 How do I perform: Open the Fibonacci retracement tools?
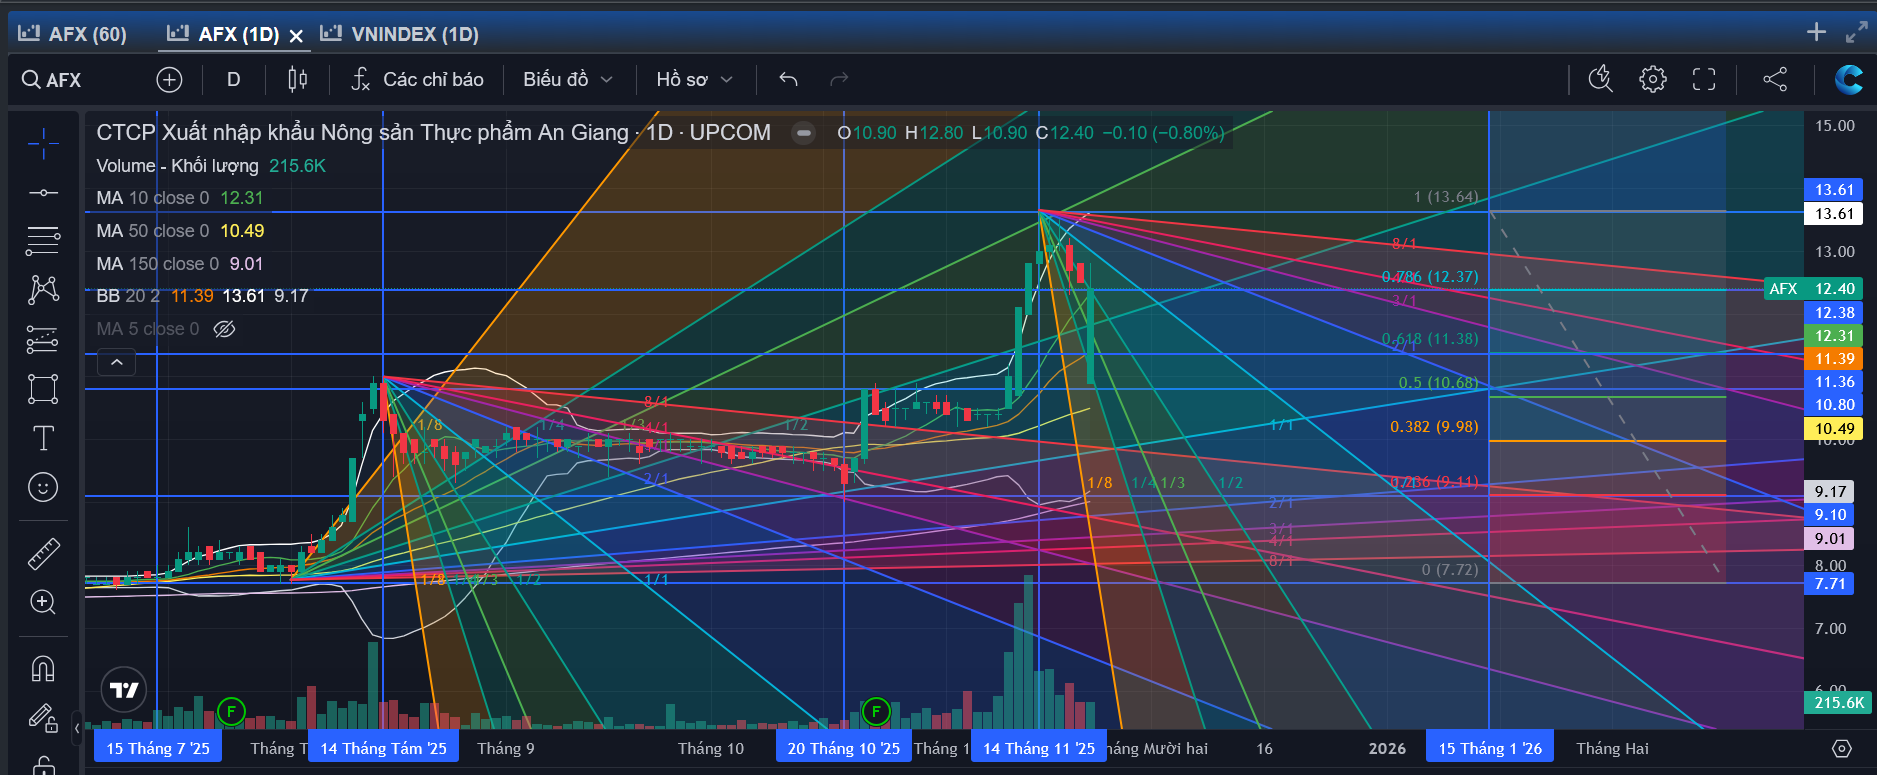pos(43,240)
